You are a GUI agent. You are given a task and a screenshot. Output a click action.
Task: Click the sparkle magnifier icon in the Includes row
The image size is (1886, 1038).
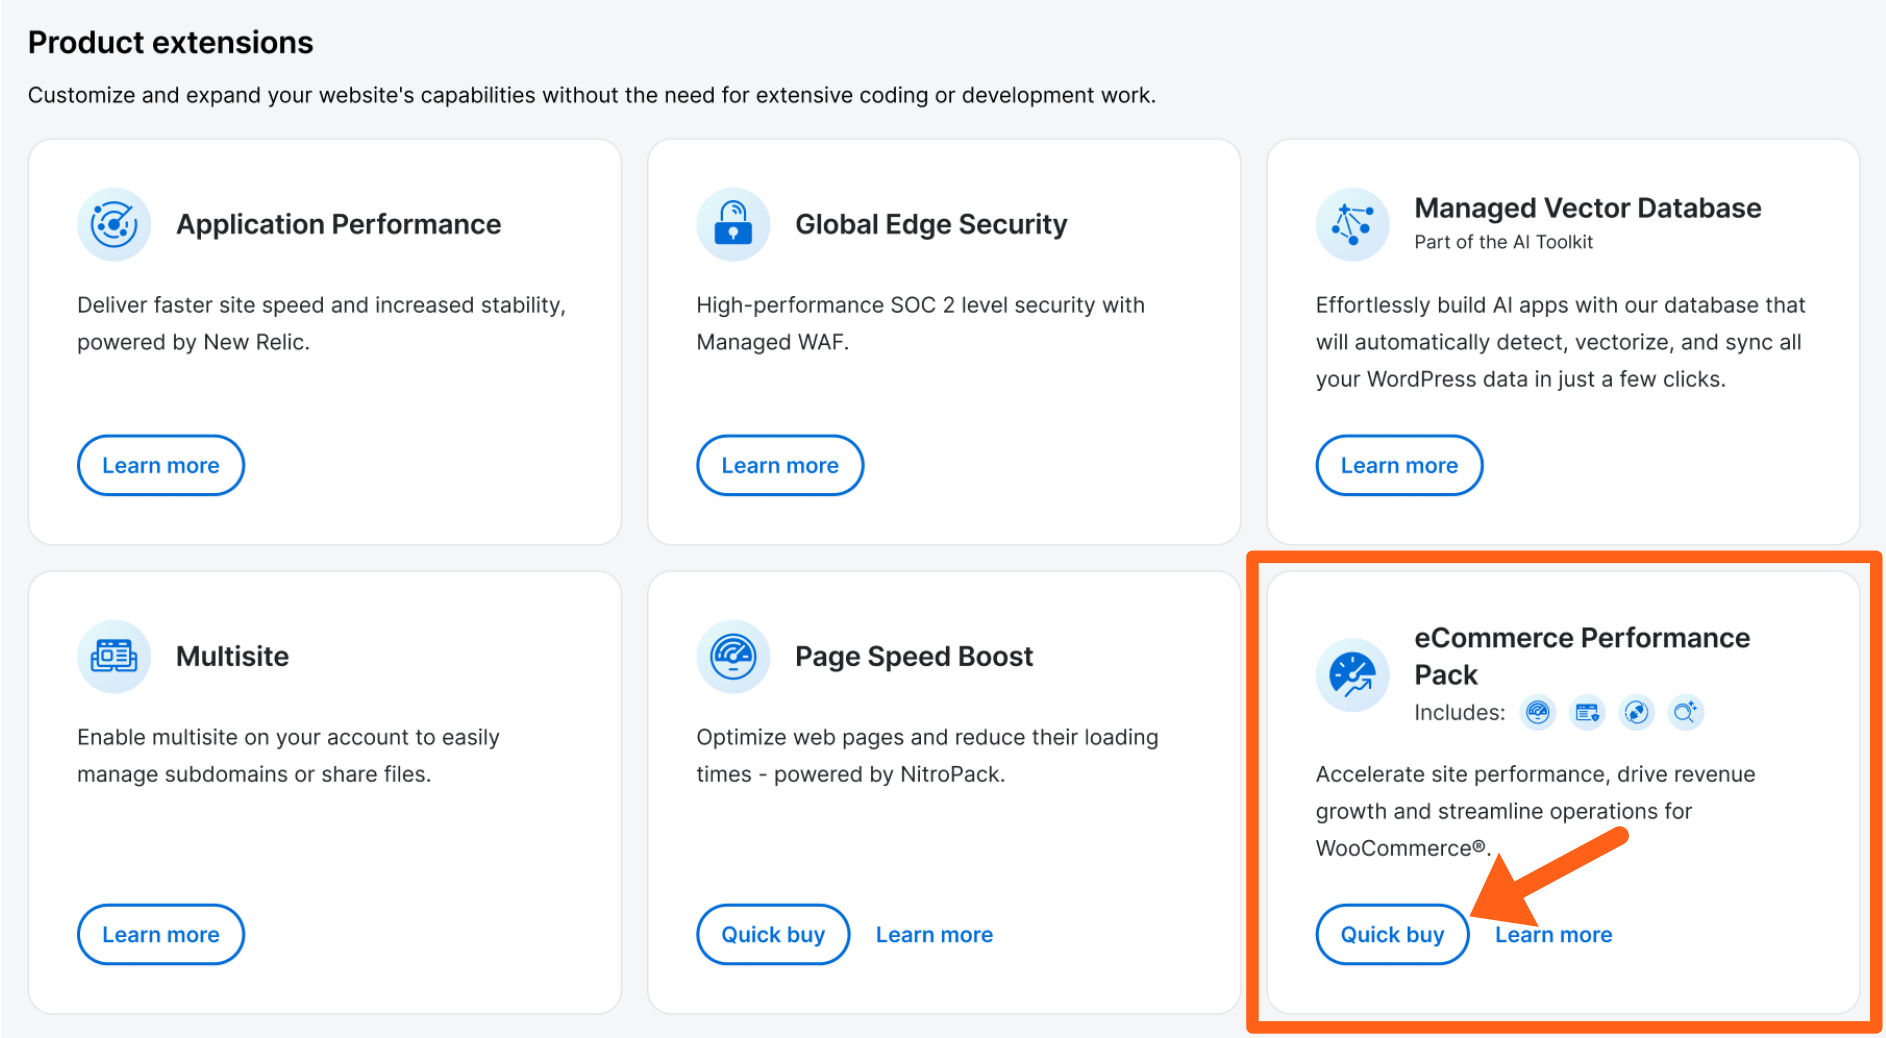(1685, 712)
